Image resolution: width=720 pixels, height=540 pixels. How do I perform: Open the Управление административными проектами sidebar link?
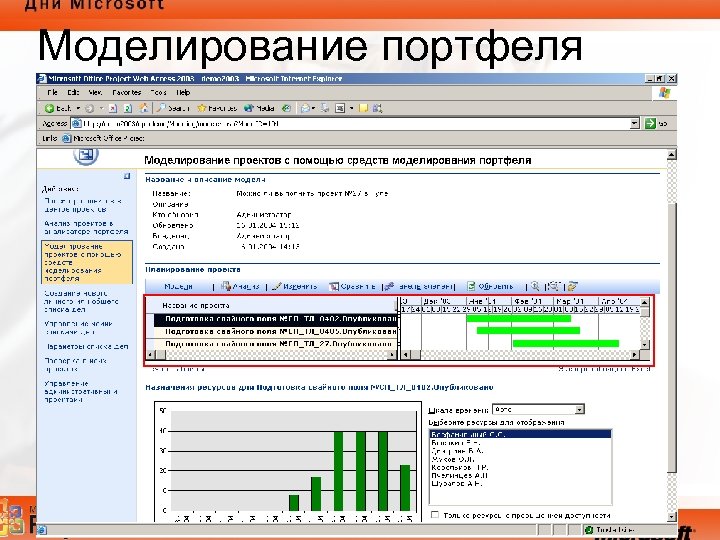point(81,392)
